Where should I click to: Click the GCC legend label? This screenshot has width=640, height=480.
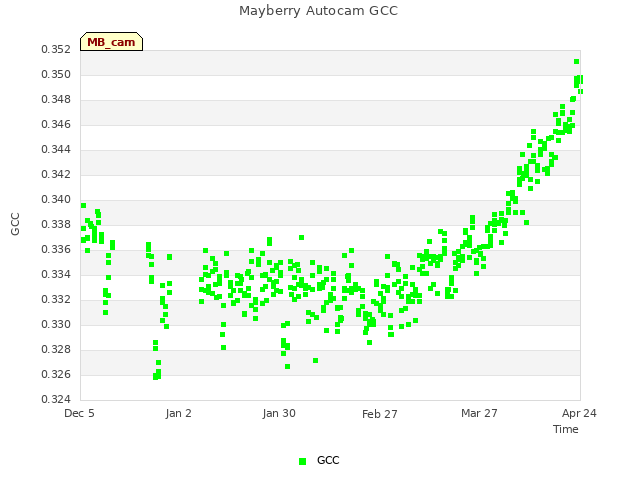pos(328,460)
